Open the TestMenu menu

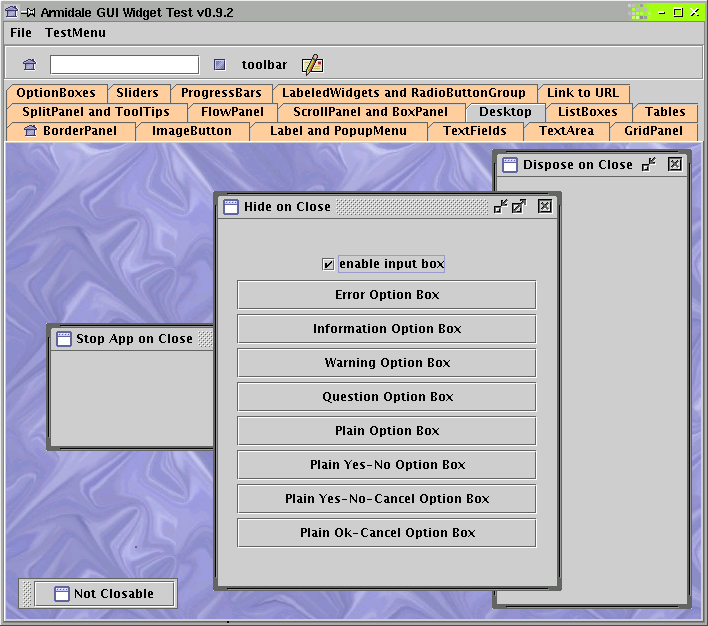tap(75, 33)
